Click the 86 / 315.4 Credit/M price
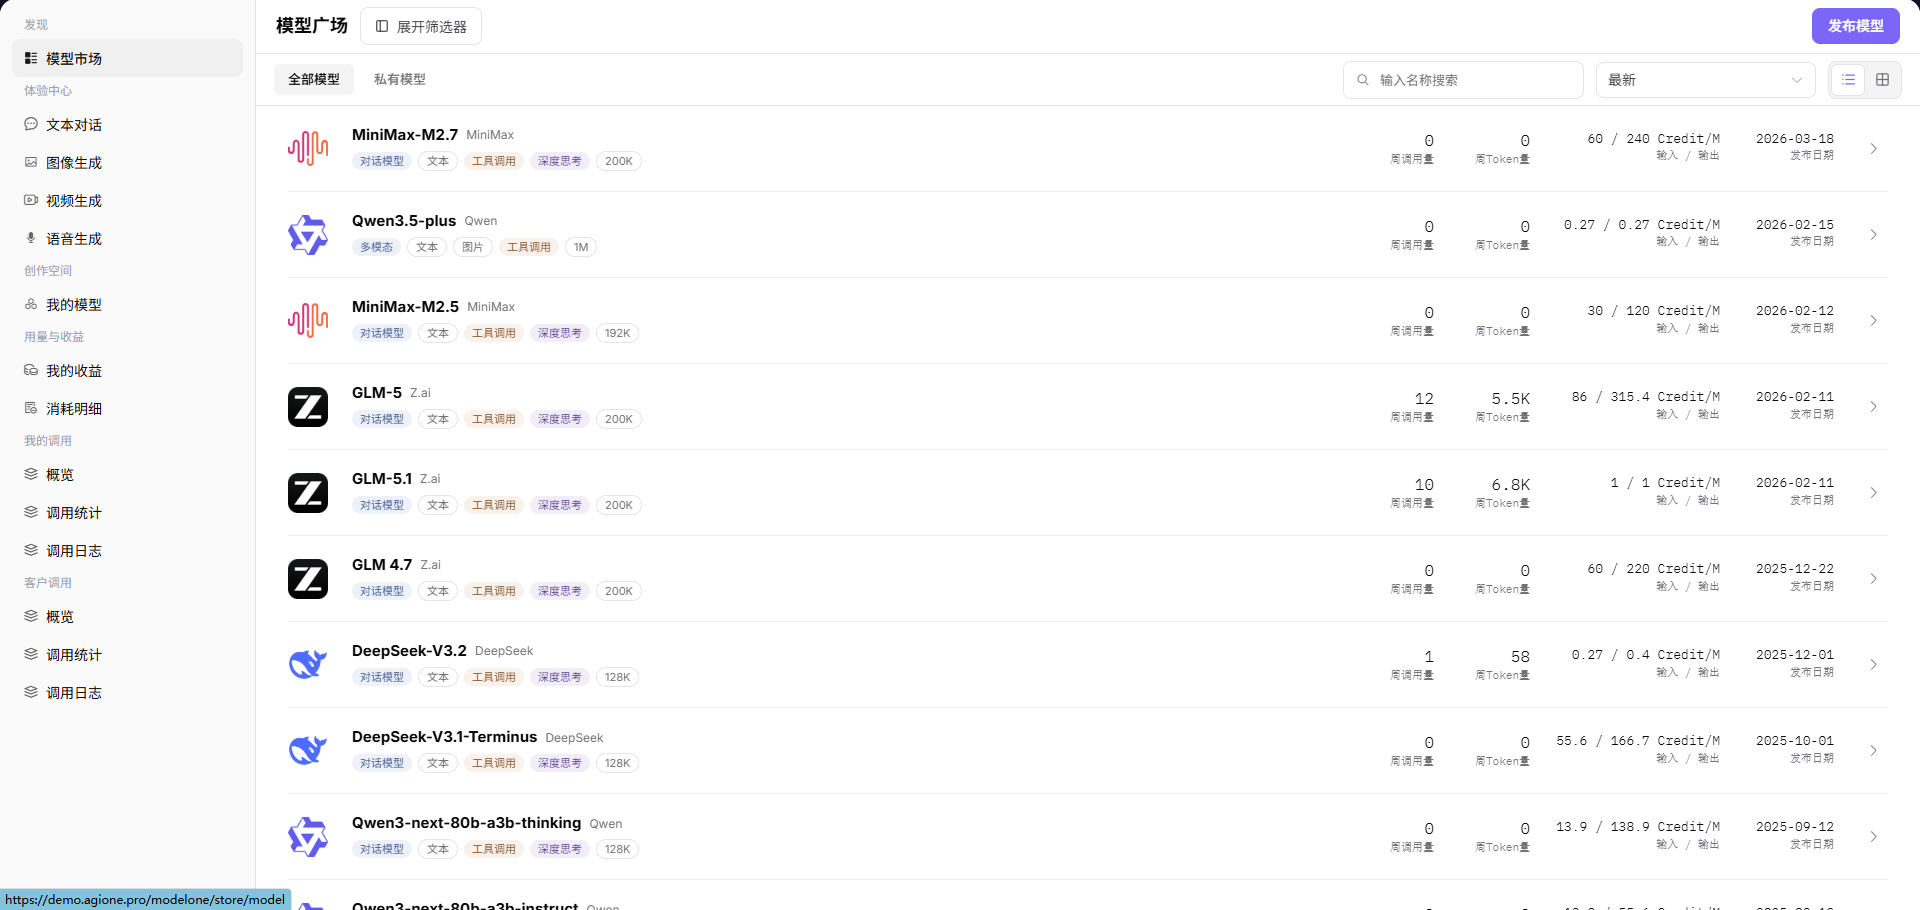Screen dimensions: 1920x910 (x=1646, y=397)
